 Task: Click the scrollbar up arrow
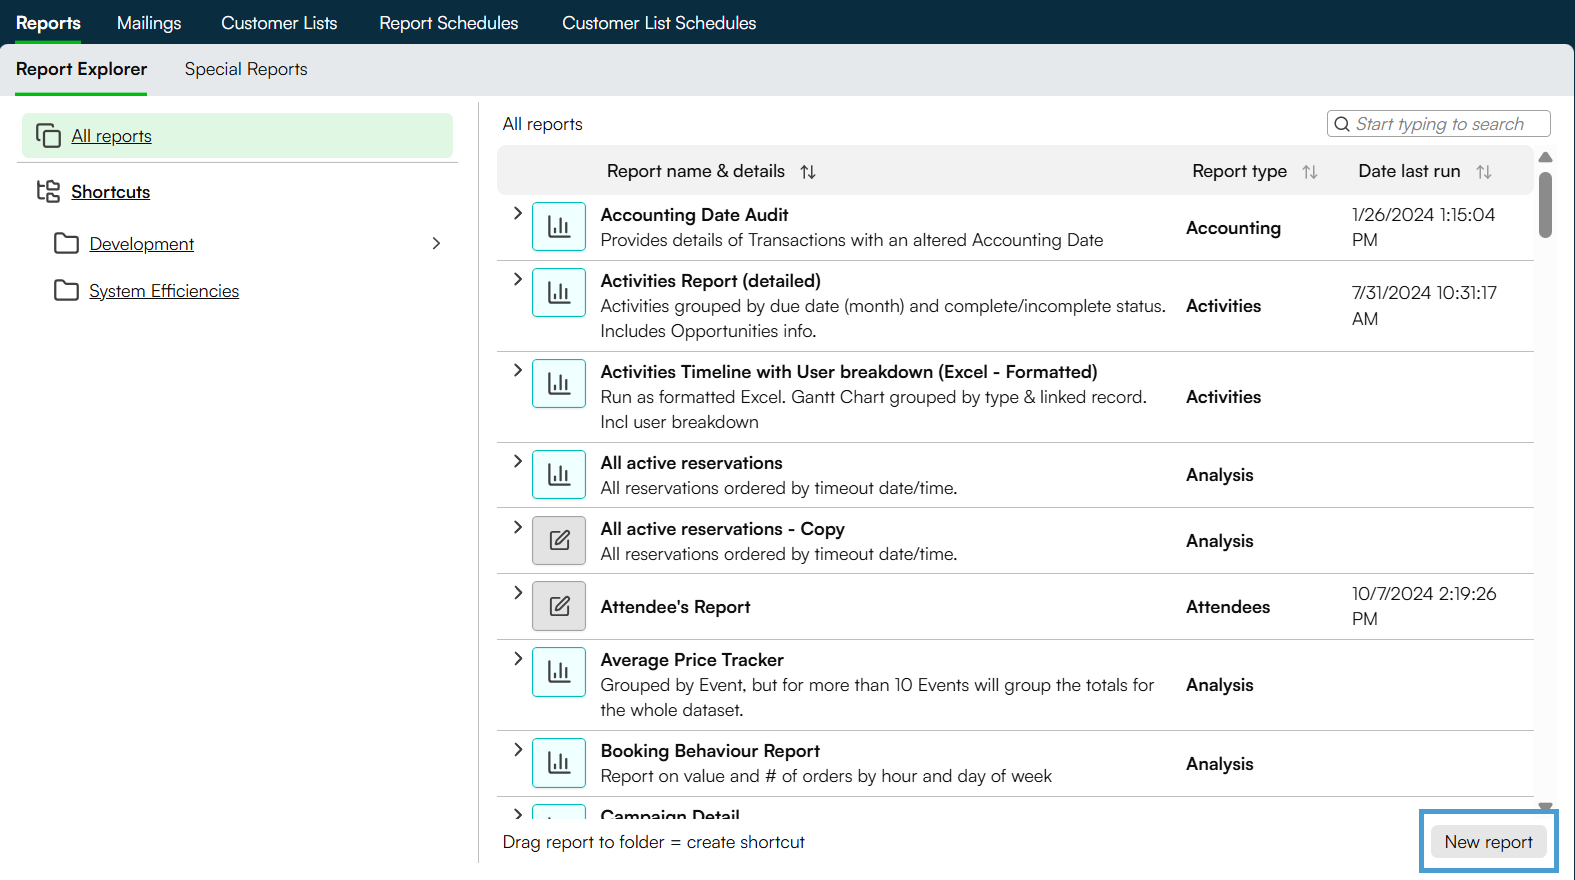1545,157
